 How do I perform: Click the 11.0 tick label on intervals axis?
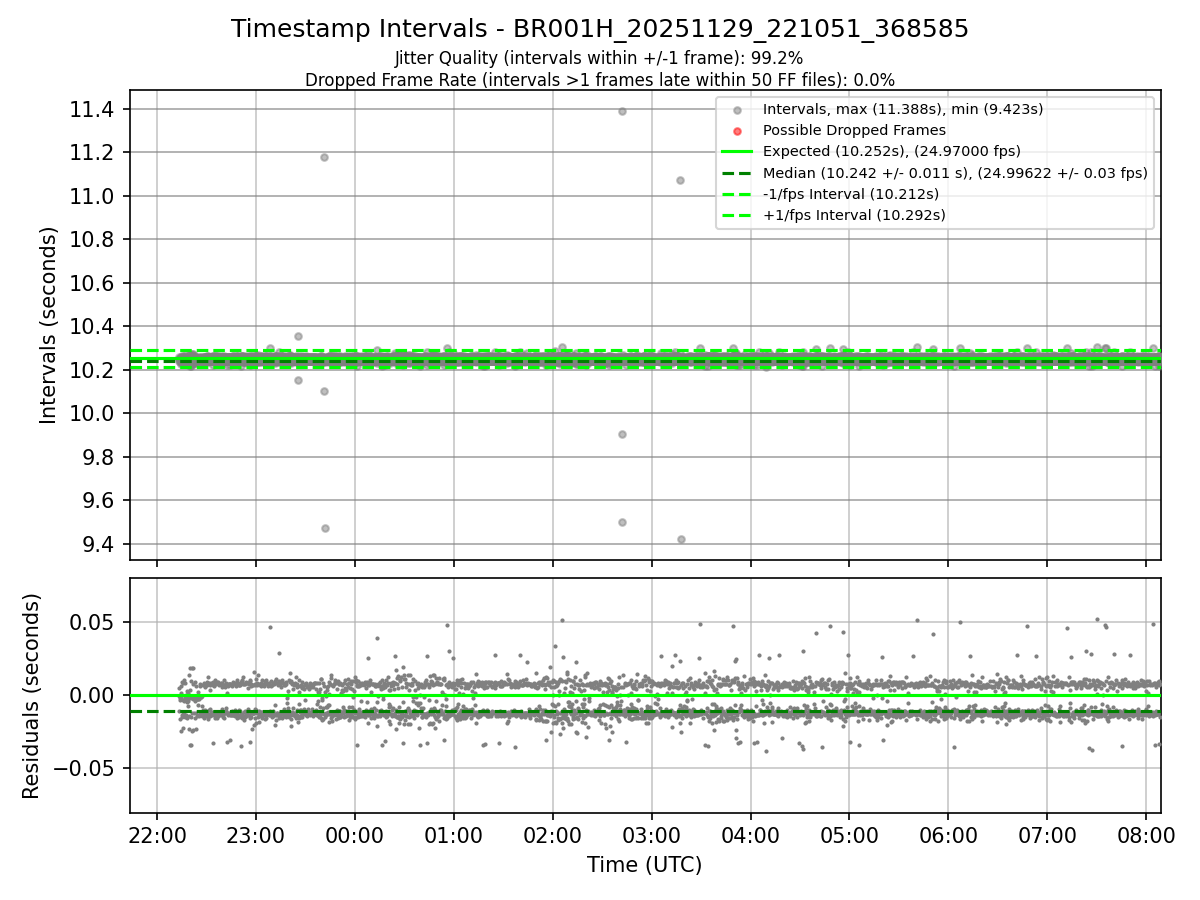point(92,196)
